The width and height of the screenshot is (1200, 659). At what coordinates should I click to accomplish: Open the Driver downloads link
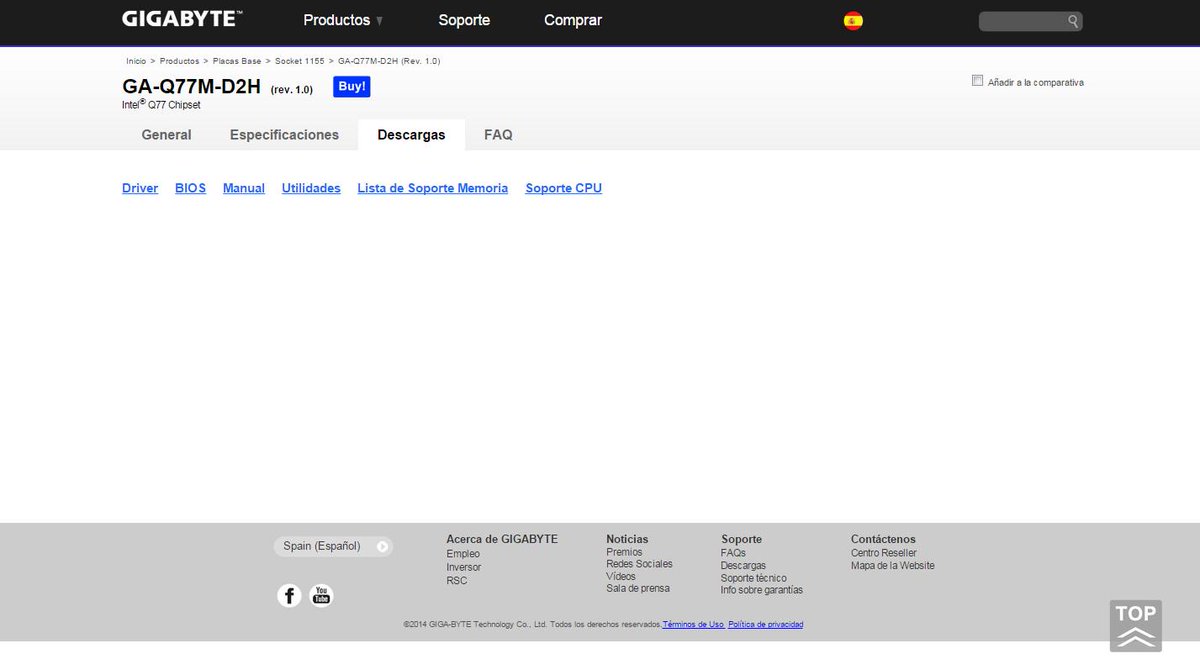pos(140,188)
